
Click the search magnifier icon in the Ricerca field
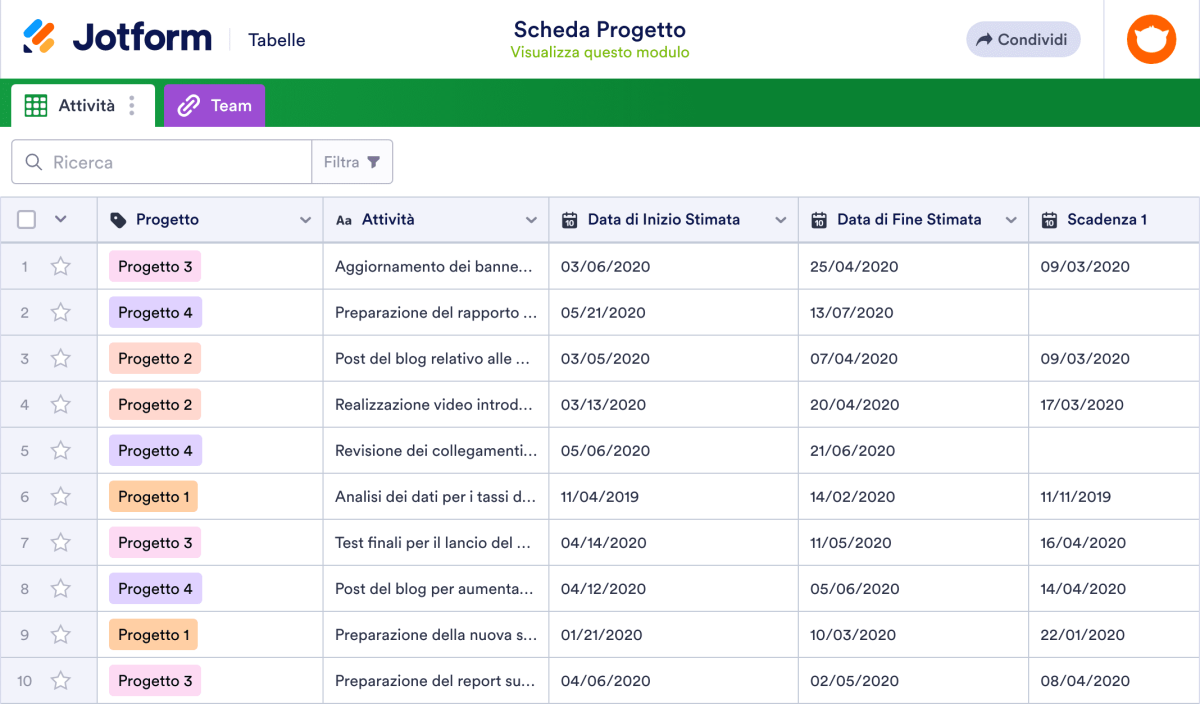[x=33, y=161]
